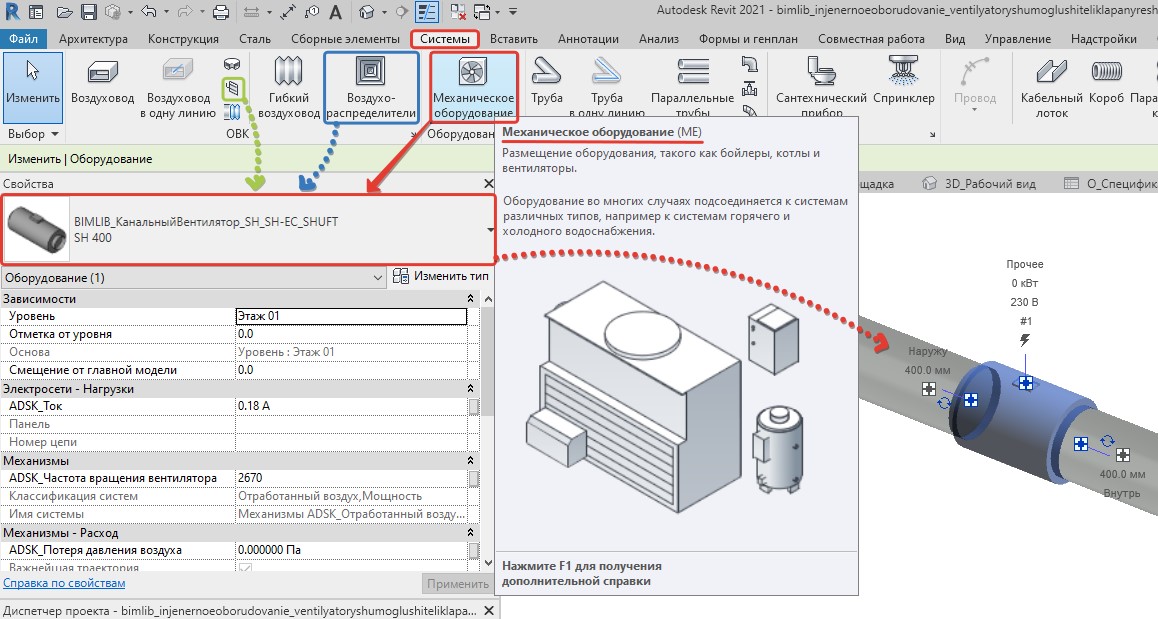Open the Справка по свойствам help link

click(x=64, y=583)
